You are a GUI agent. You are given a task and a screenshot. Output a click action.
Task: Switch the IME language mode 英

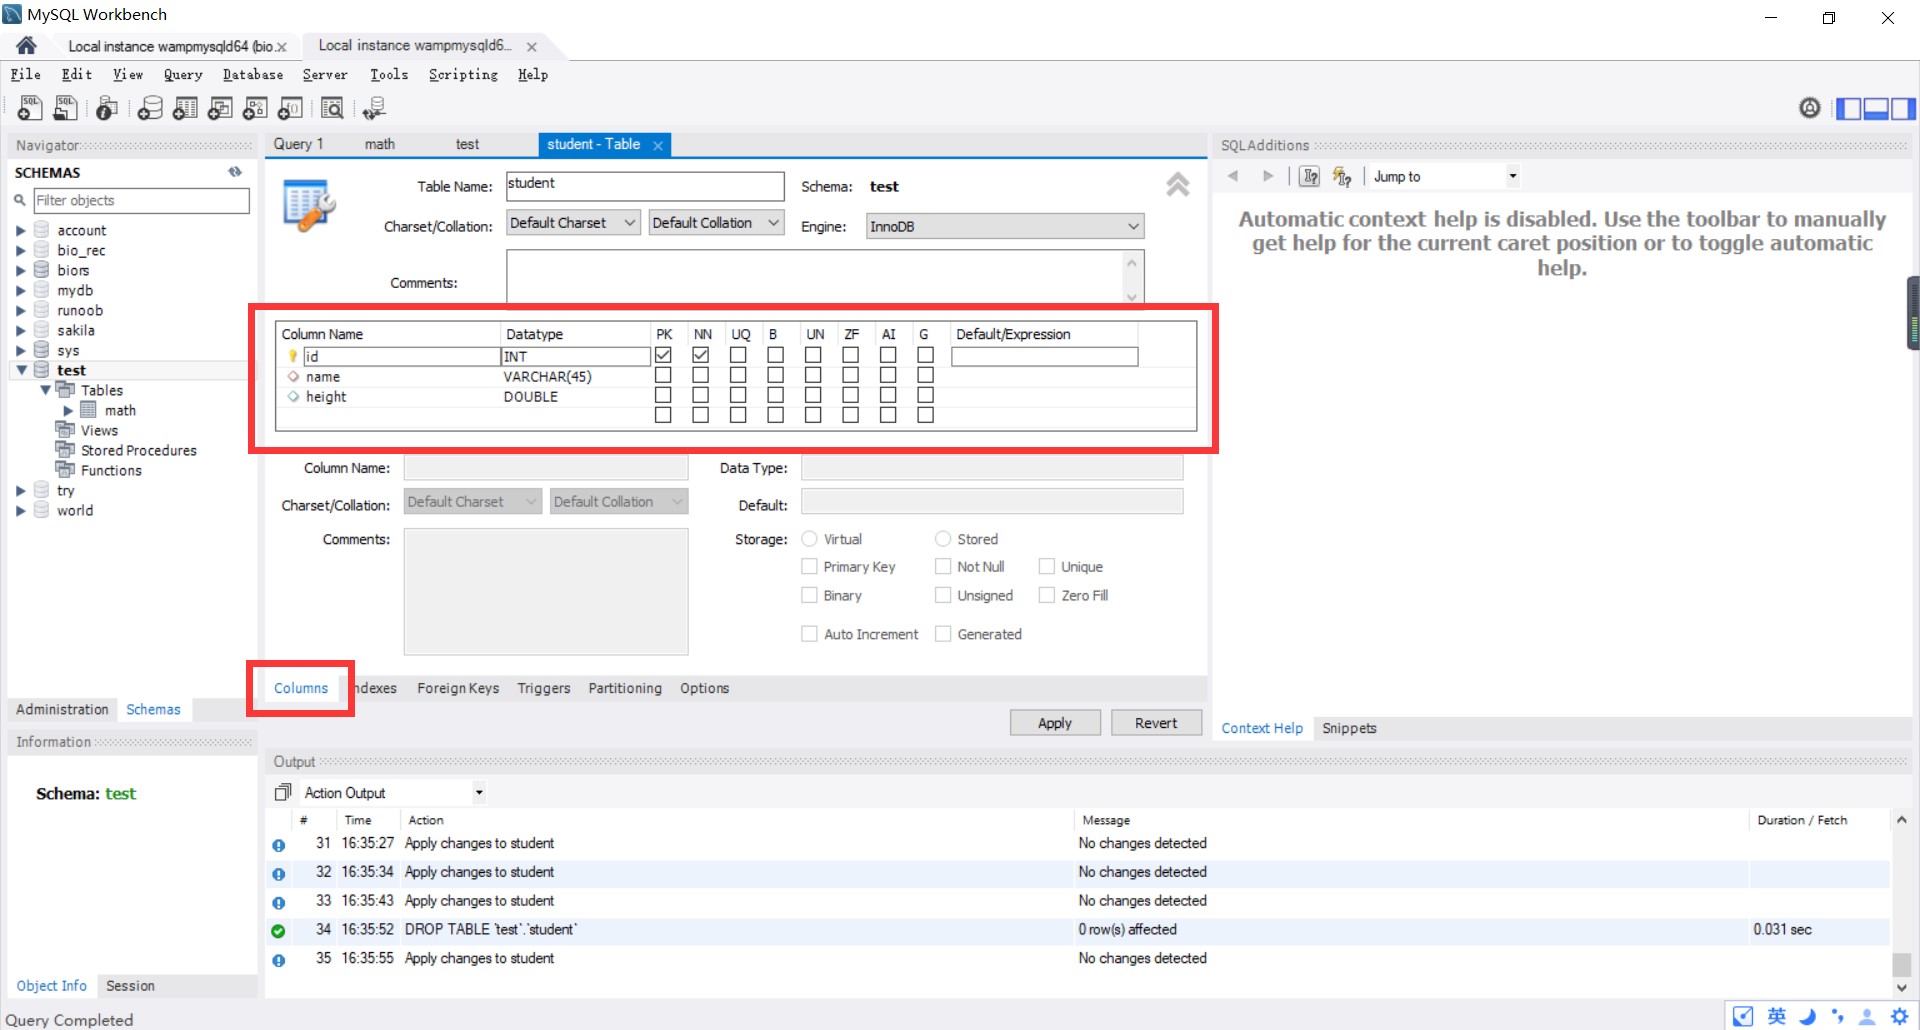click(x=1777, y=1016)
